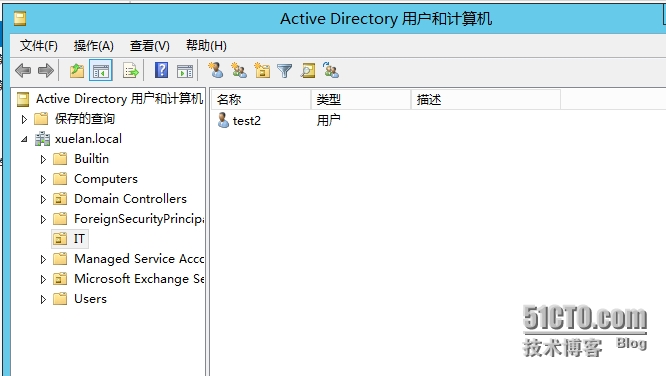This screenshot has height=376, width=666.
Task: Click the add to group toolbar icon
Action: tap(331, 70)
